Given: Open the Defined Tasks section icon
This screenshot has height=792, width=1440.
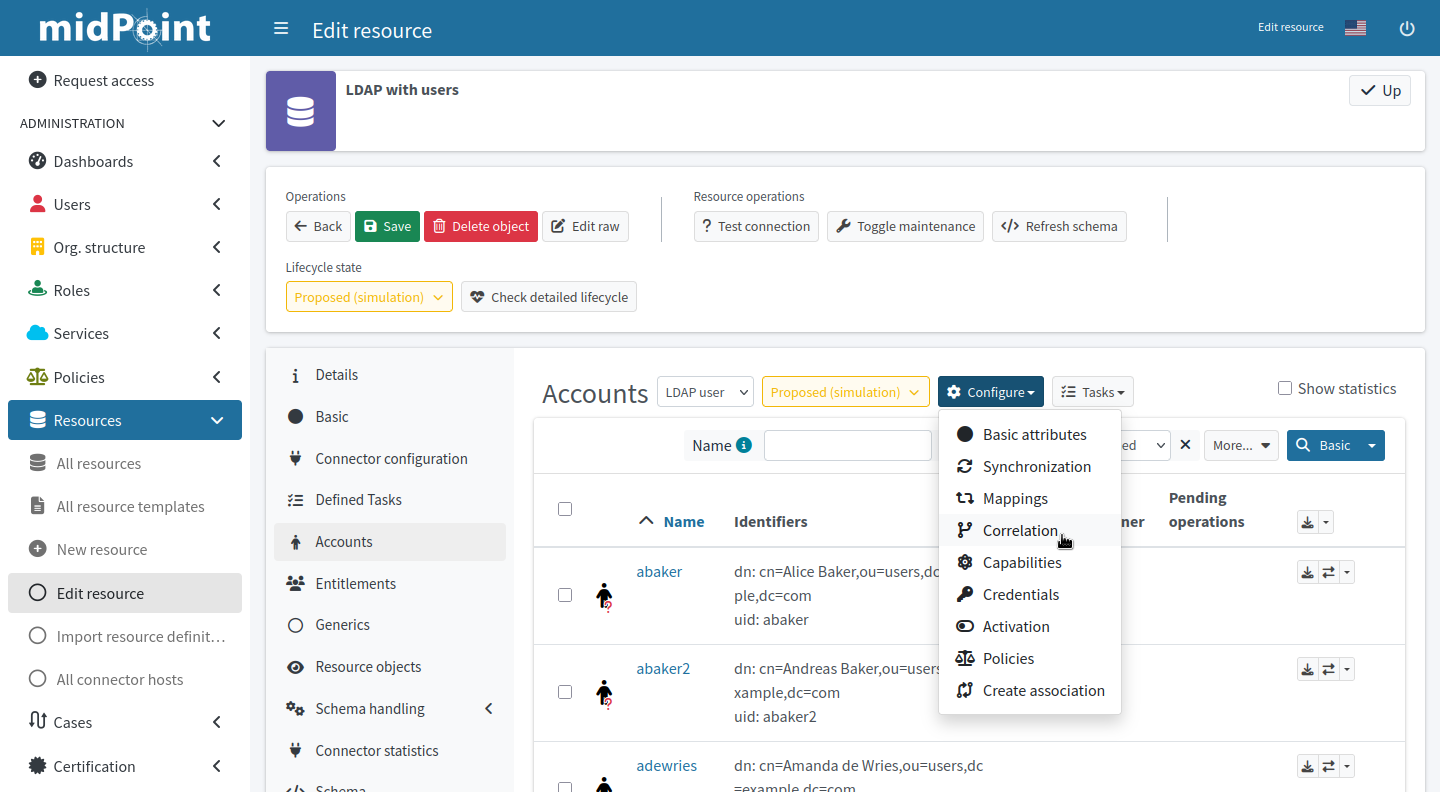Looking at the screenshot, I should 295,499.
